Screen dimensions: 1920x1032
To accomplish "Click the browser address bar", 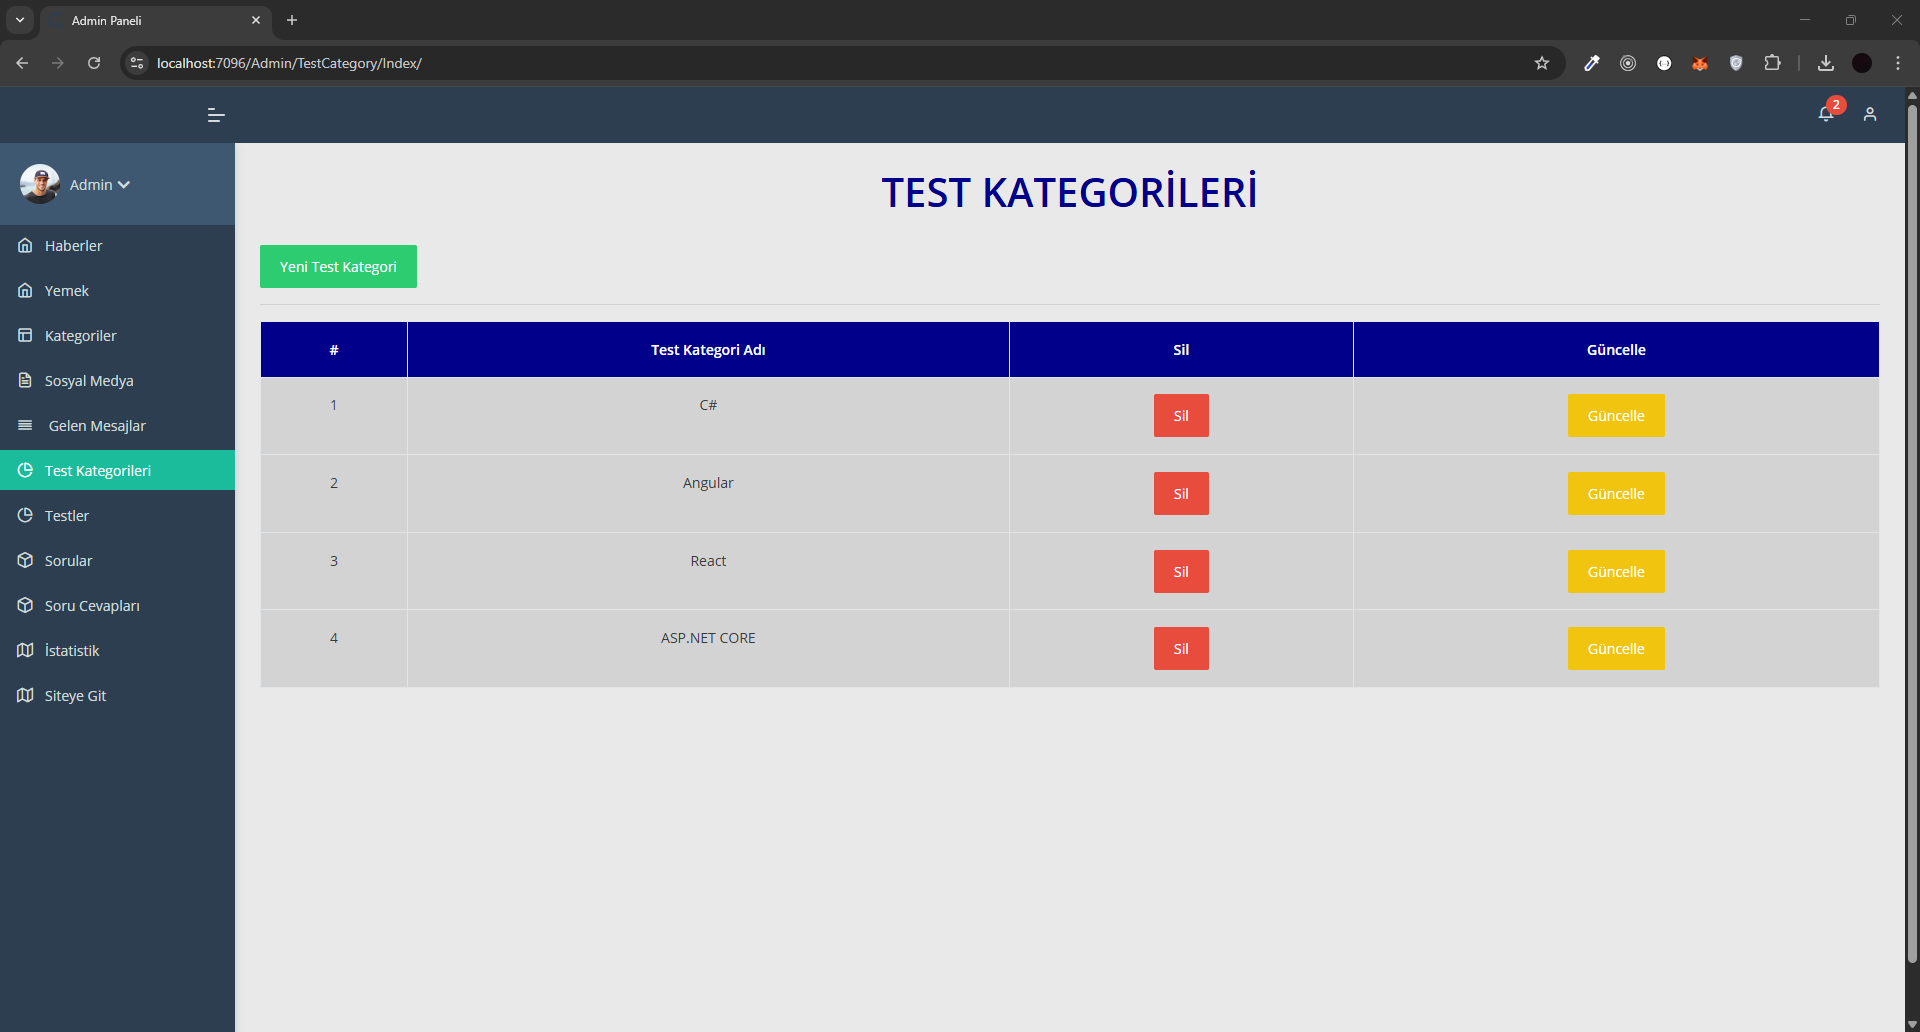I will pos(800,63).
